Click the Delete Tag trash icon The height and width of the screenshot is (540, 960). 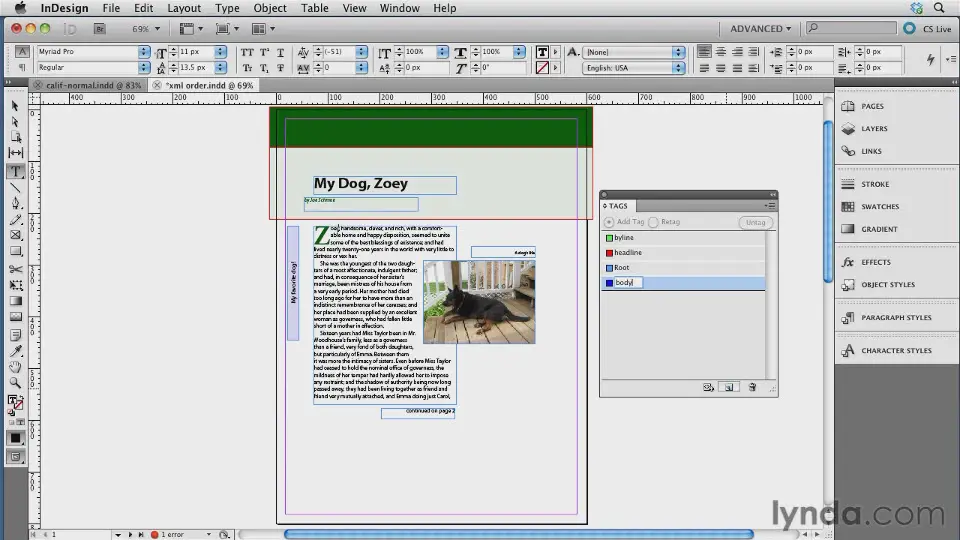[x=752, y=387]
